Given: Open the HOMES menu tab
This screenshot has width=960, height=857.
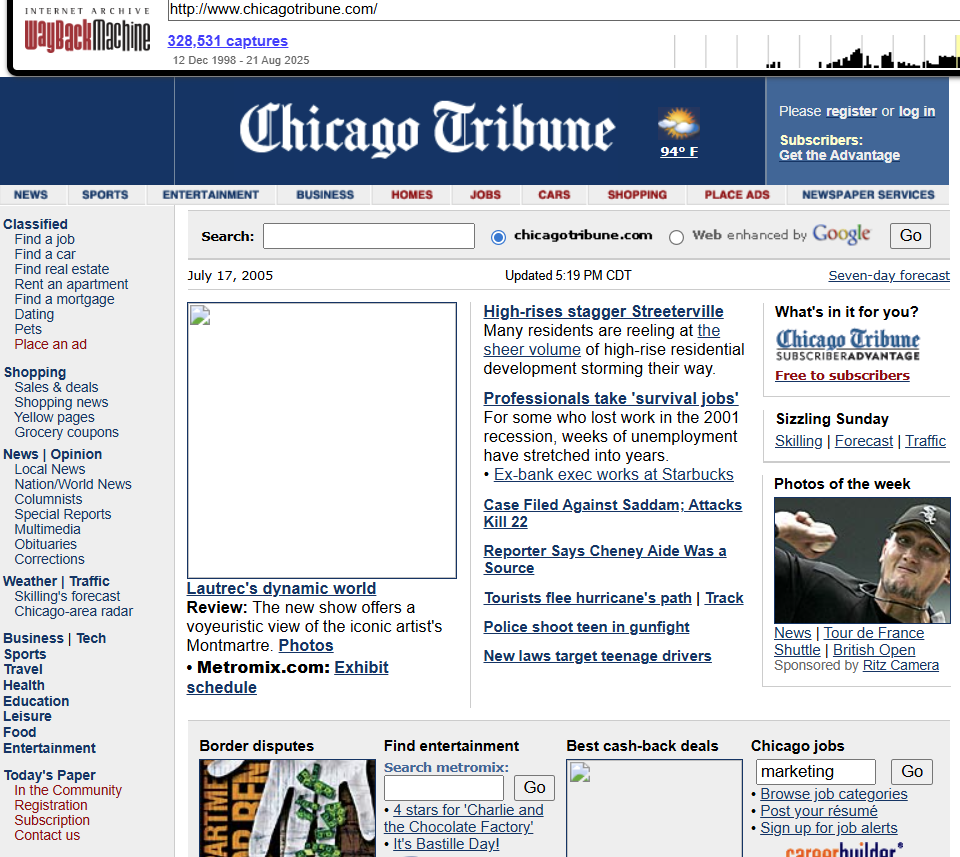Looking at the screenshot, I should [412, 195].
